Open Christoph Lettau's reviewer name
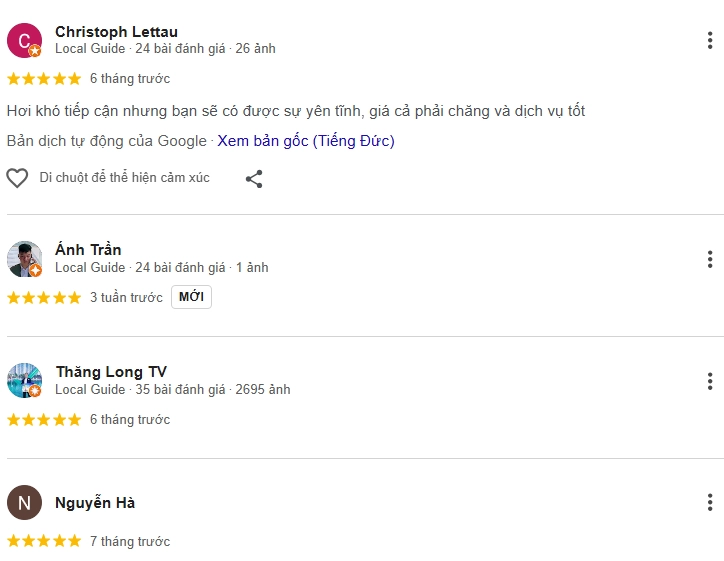This screenshot has width=724, height=561. point(116,32)
